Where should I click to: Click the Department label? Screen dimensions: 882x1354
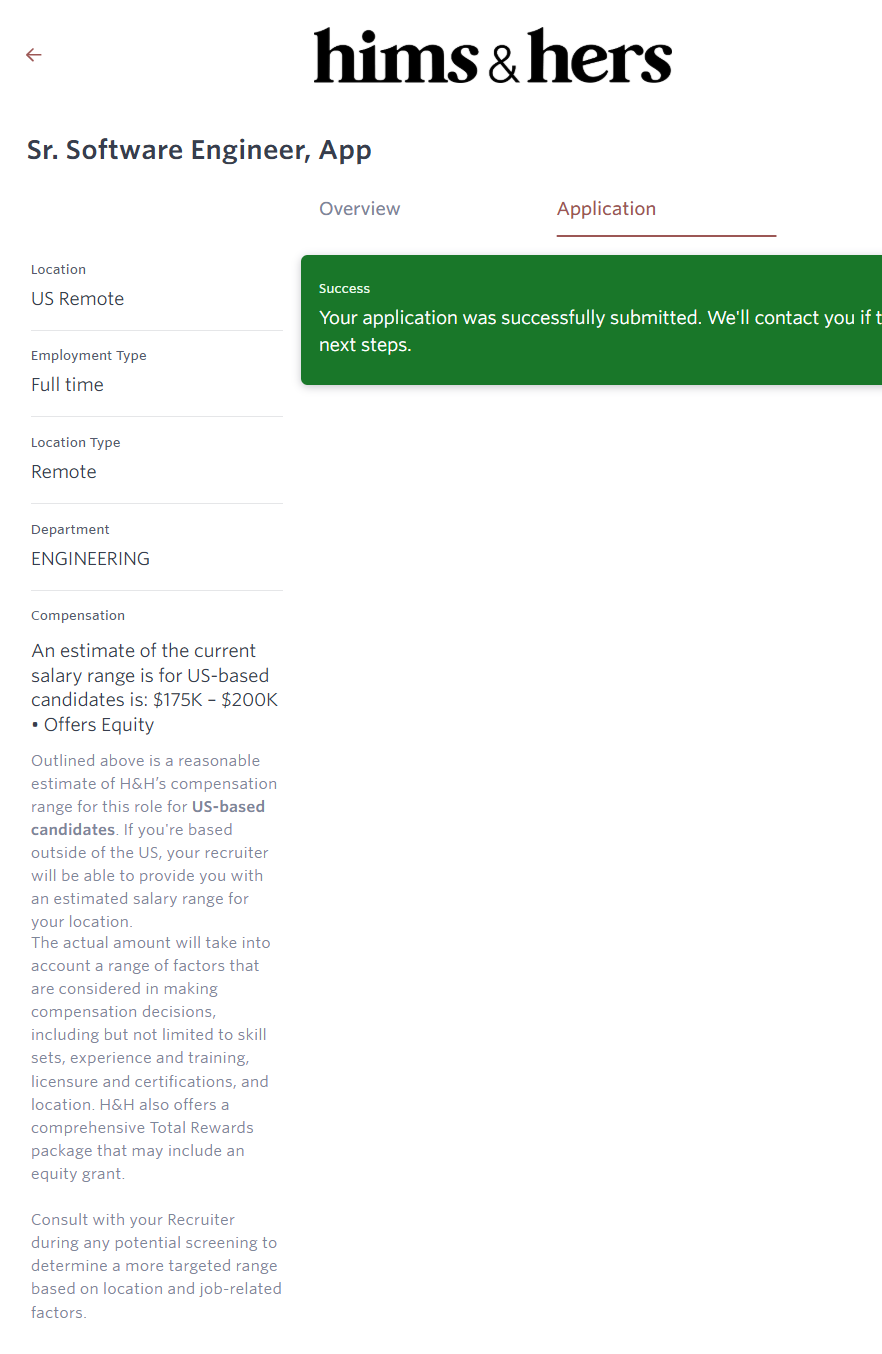pos(70,530)
